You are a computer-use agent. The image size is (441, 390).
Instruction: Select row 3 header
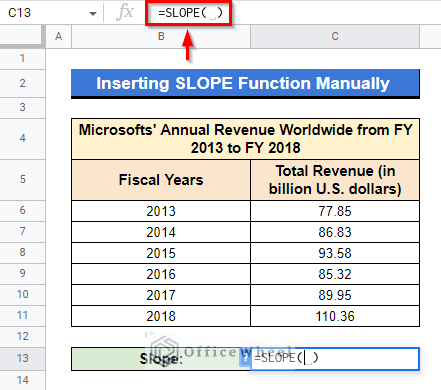[x=22, y=108]
